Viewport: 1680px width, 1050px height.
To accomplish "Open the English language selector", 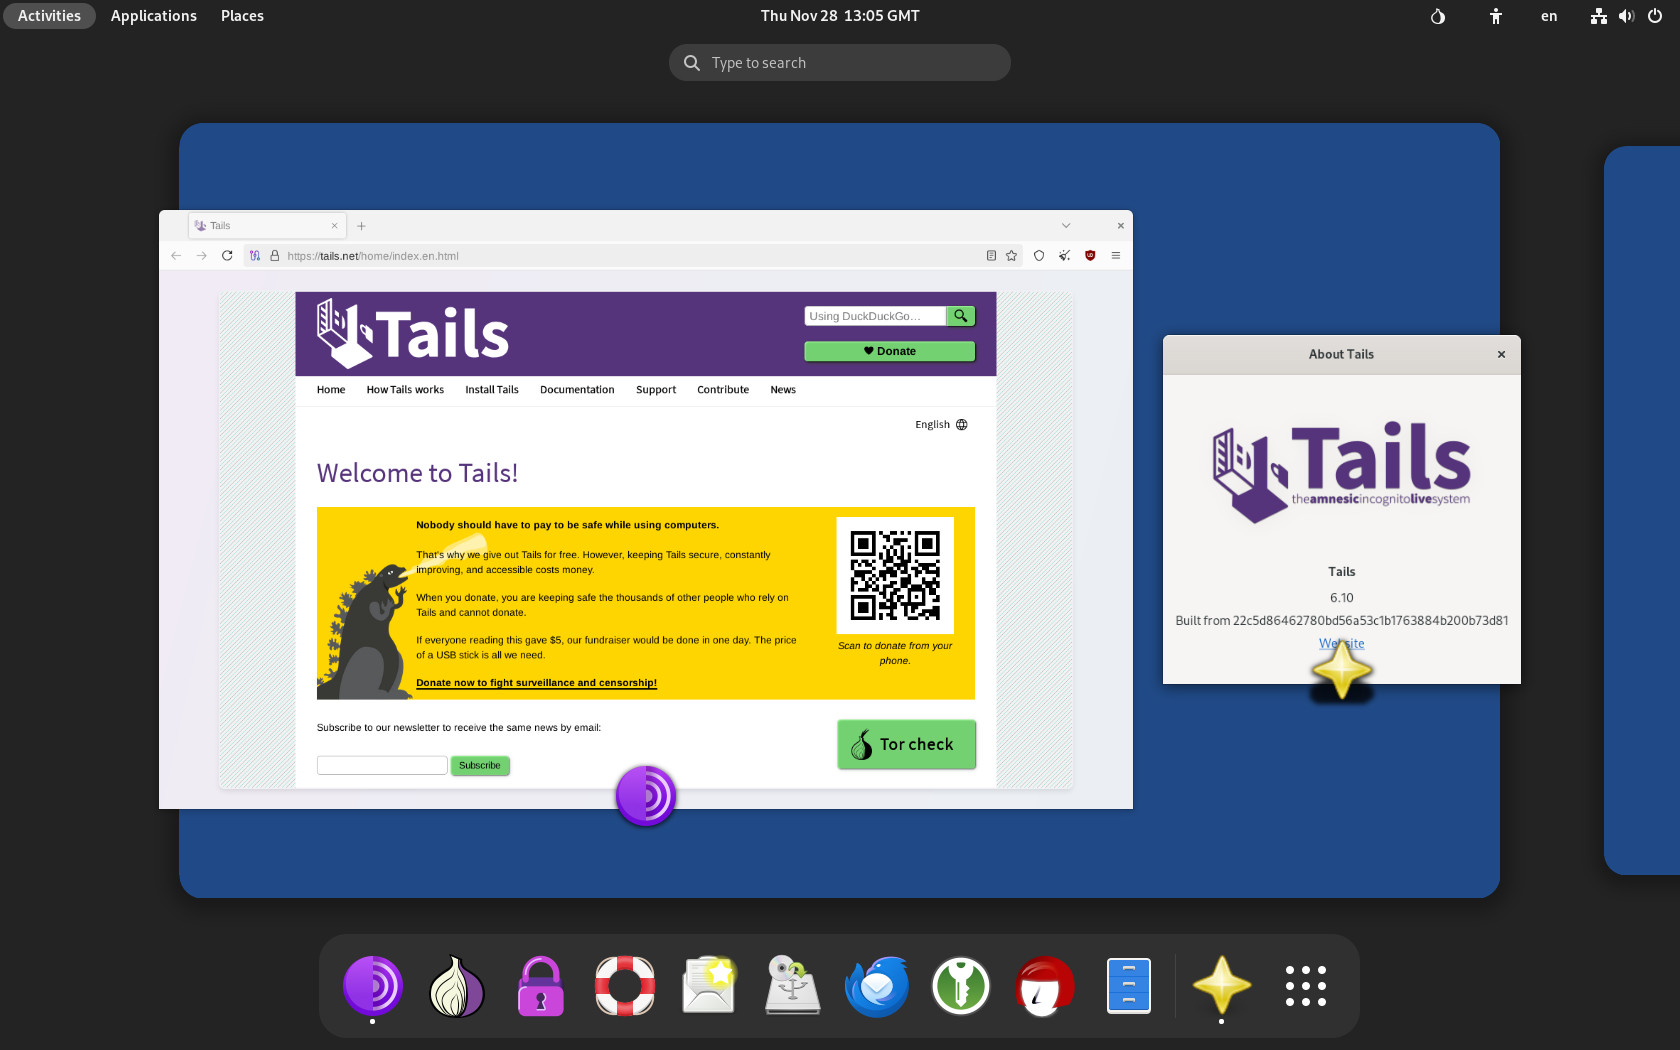I will (941, 425).
